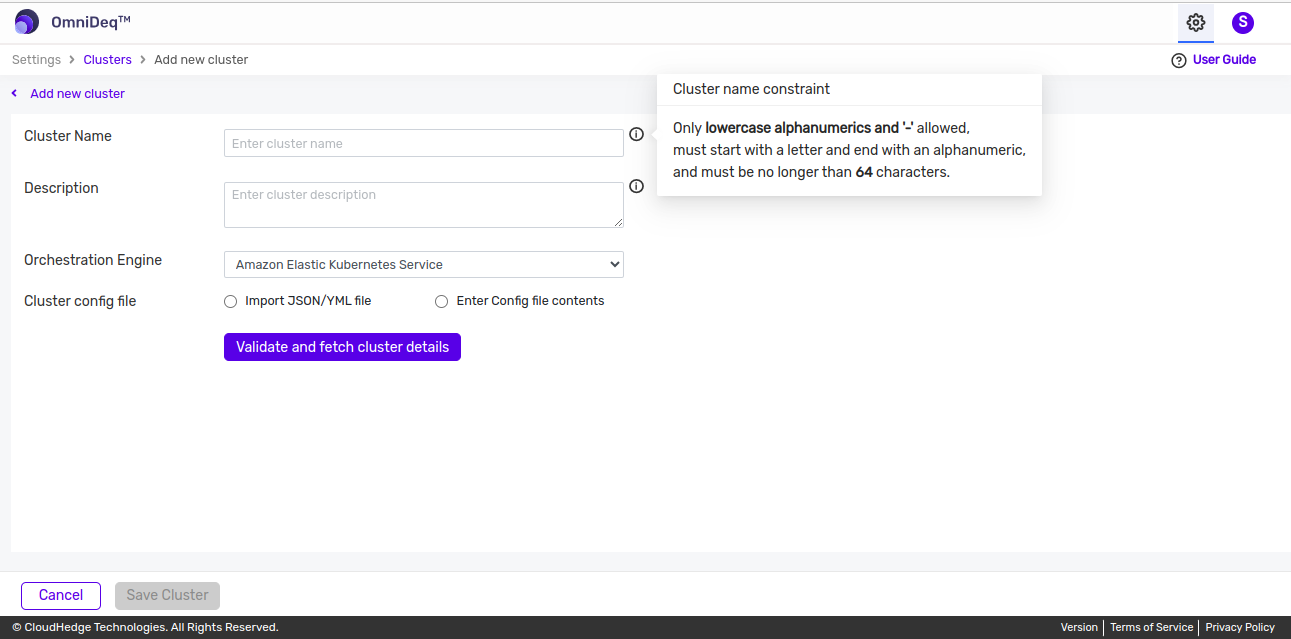
Task: Click the Orchestration Engine label
Action: click(93, 260)
